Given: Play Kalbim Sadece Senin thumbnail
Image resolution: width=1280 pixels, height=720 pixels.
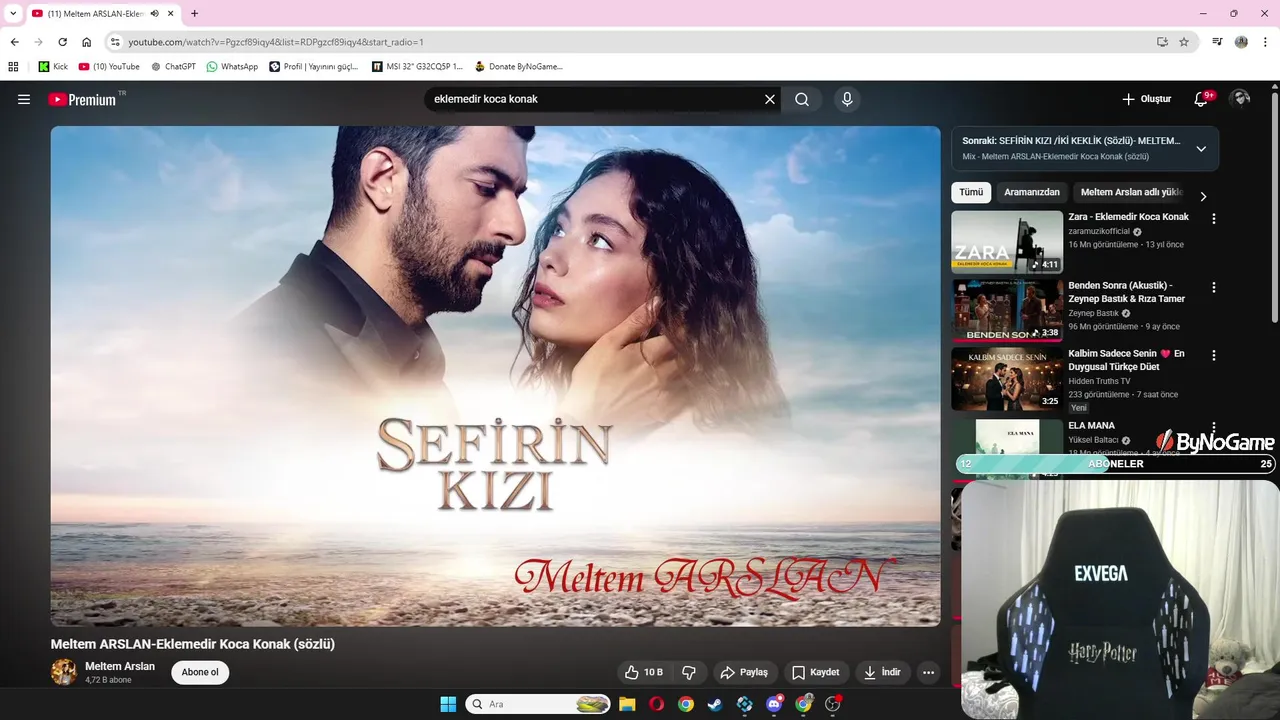Looking at the screenshot, I should pyautogui.click(x=1007, y=378).
